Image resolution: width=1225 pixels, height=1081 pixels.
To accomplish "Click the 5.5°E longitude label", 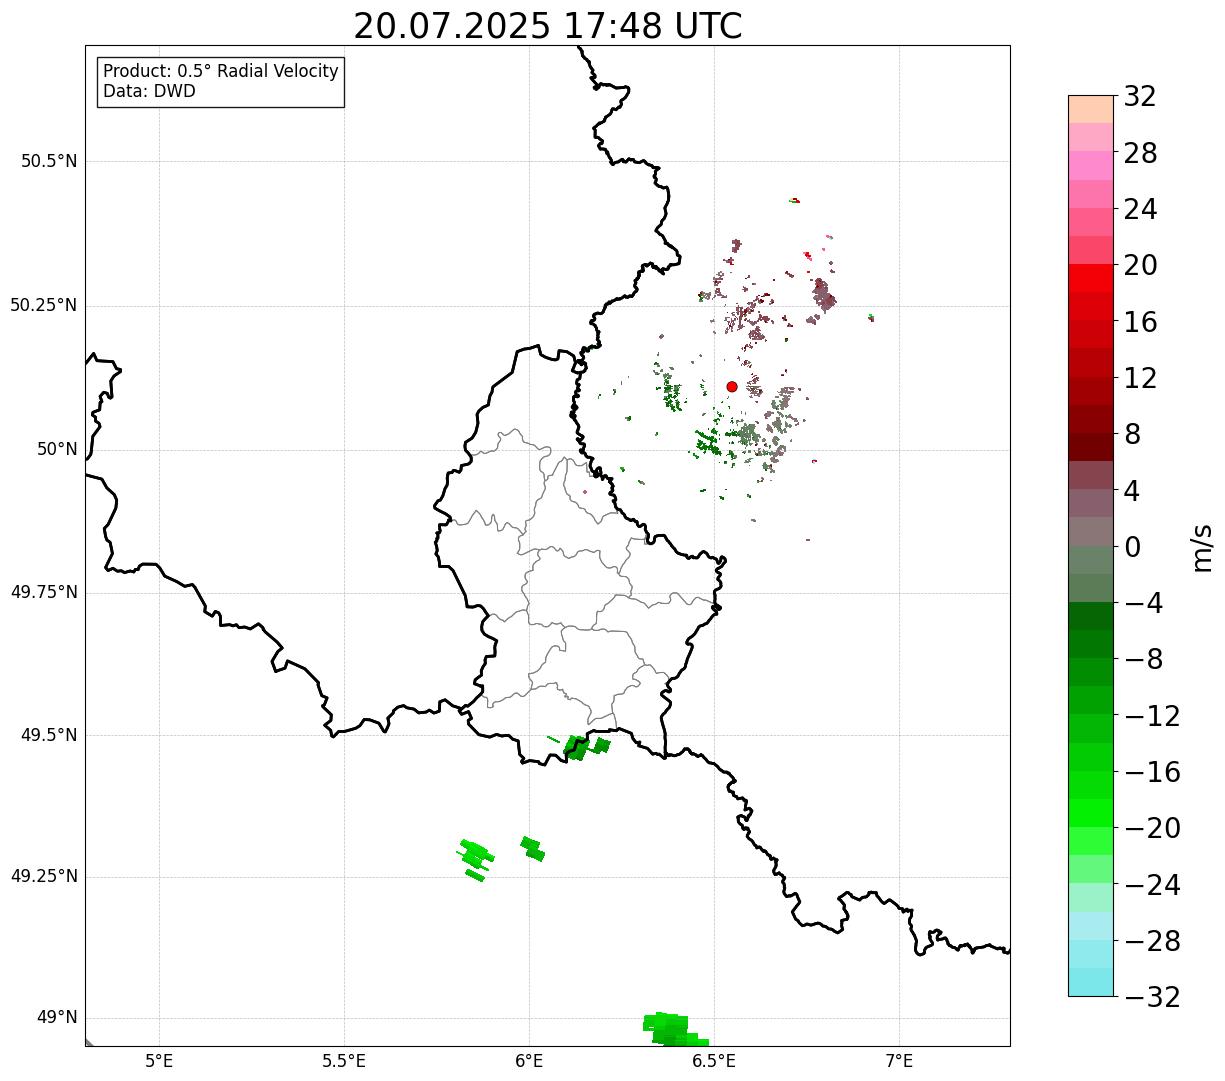I will [344, 1060].
